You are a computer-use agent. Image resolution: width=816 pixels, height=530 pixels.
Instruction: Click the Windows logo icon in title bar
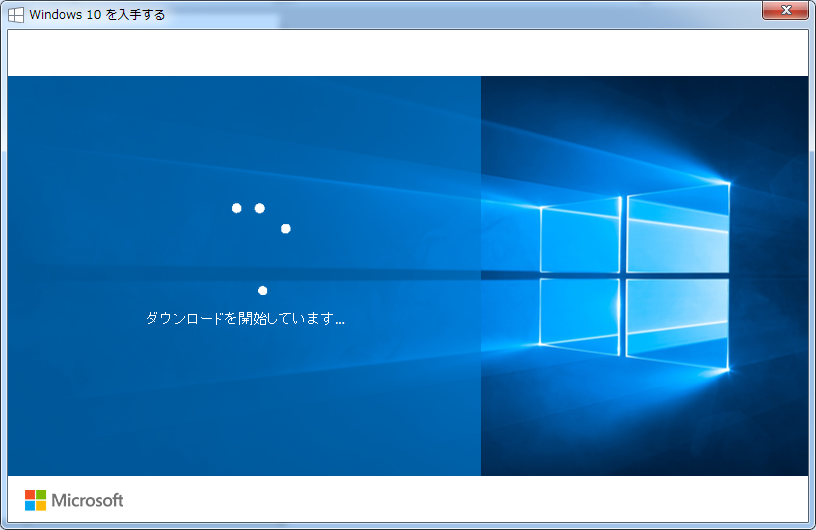point(16,15)
